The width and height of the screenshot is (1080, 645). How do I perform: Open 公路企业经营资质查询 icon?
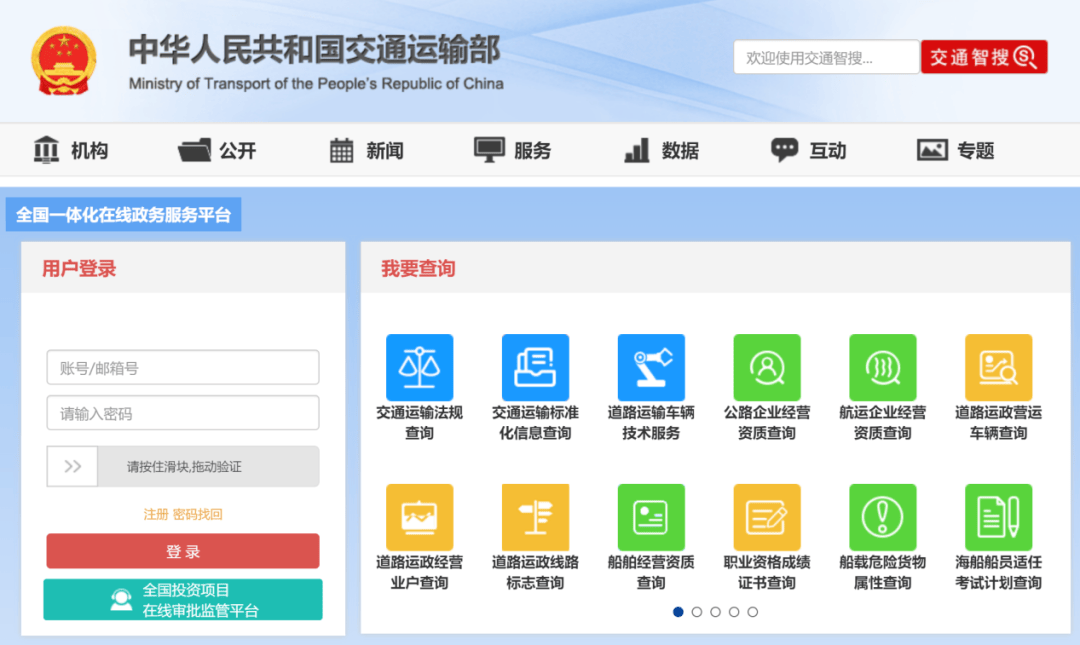pos(767,367)
